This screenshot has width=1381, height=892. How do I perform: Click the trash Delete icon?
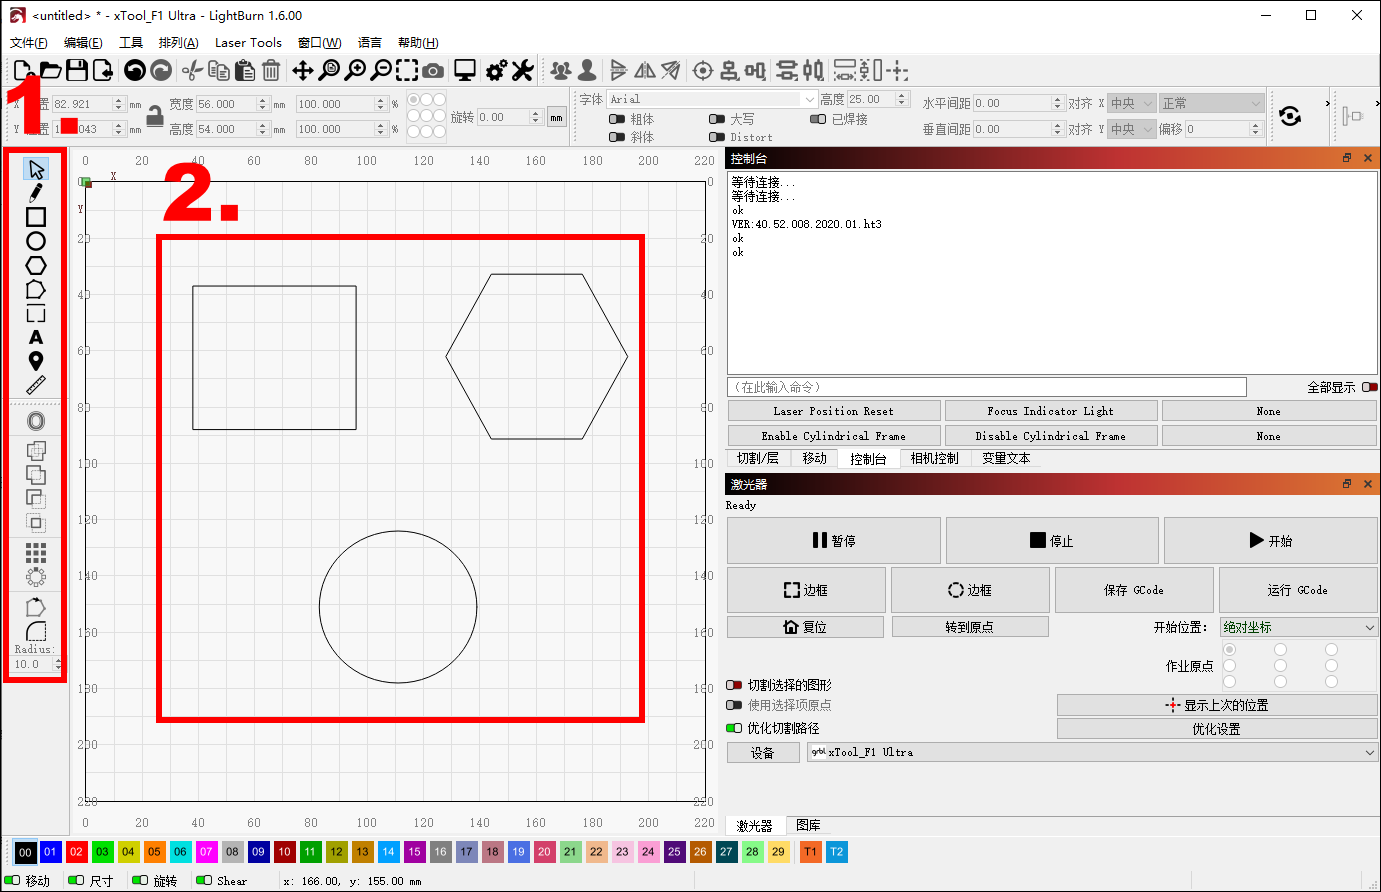(x=271, y=70)
